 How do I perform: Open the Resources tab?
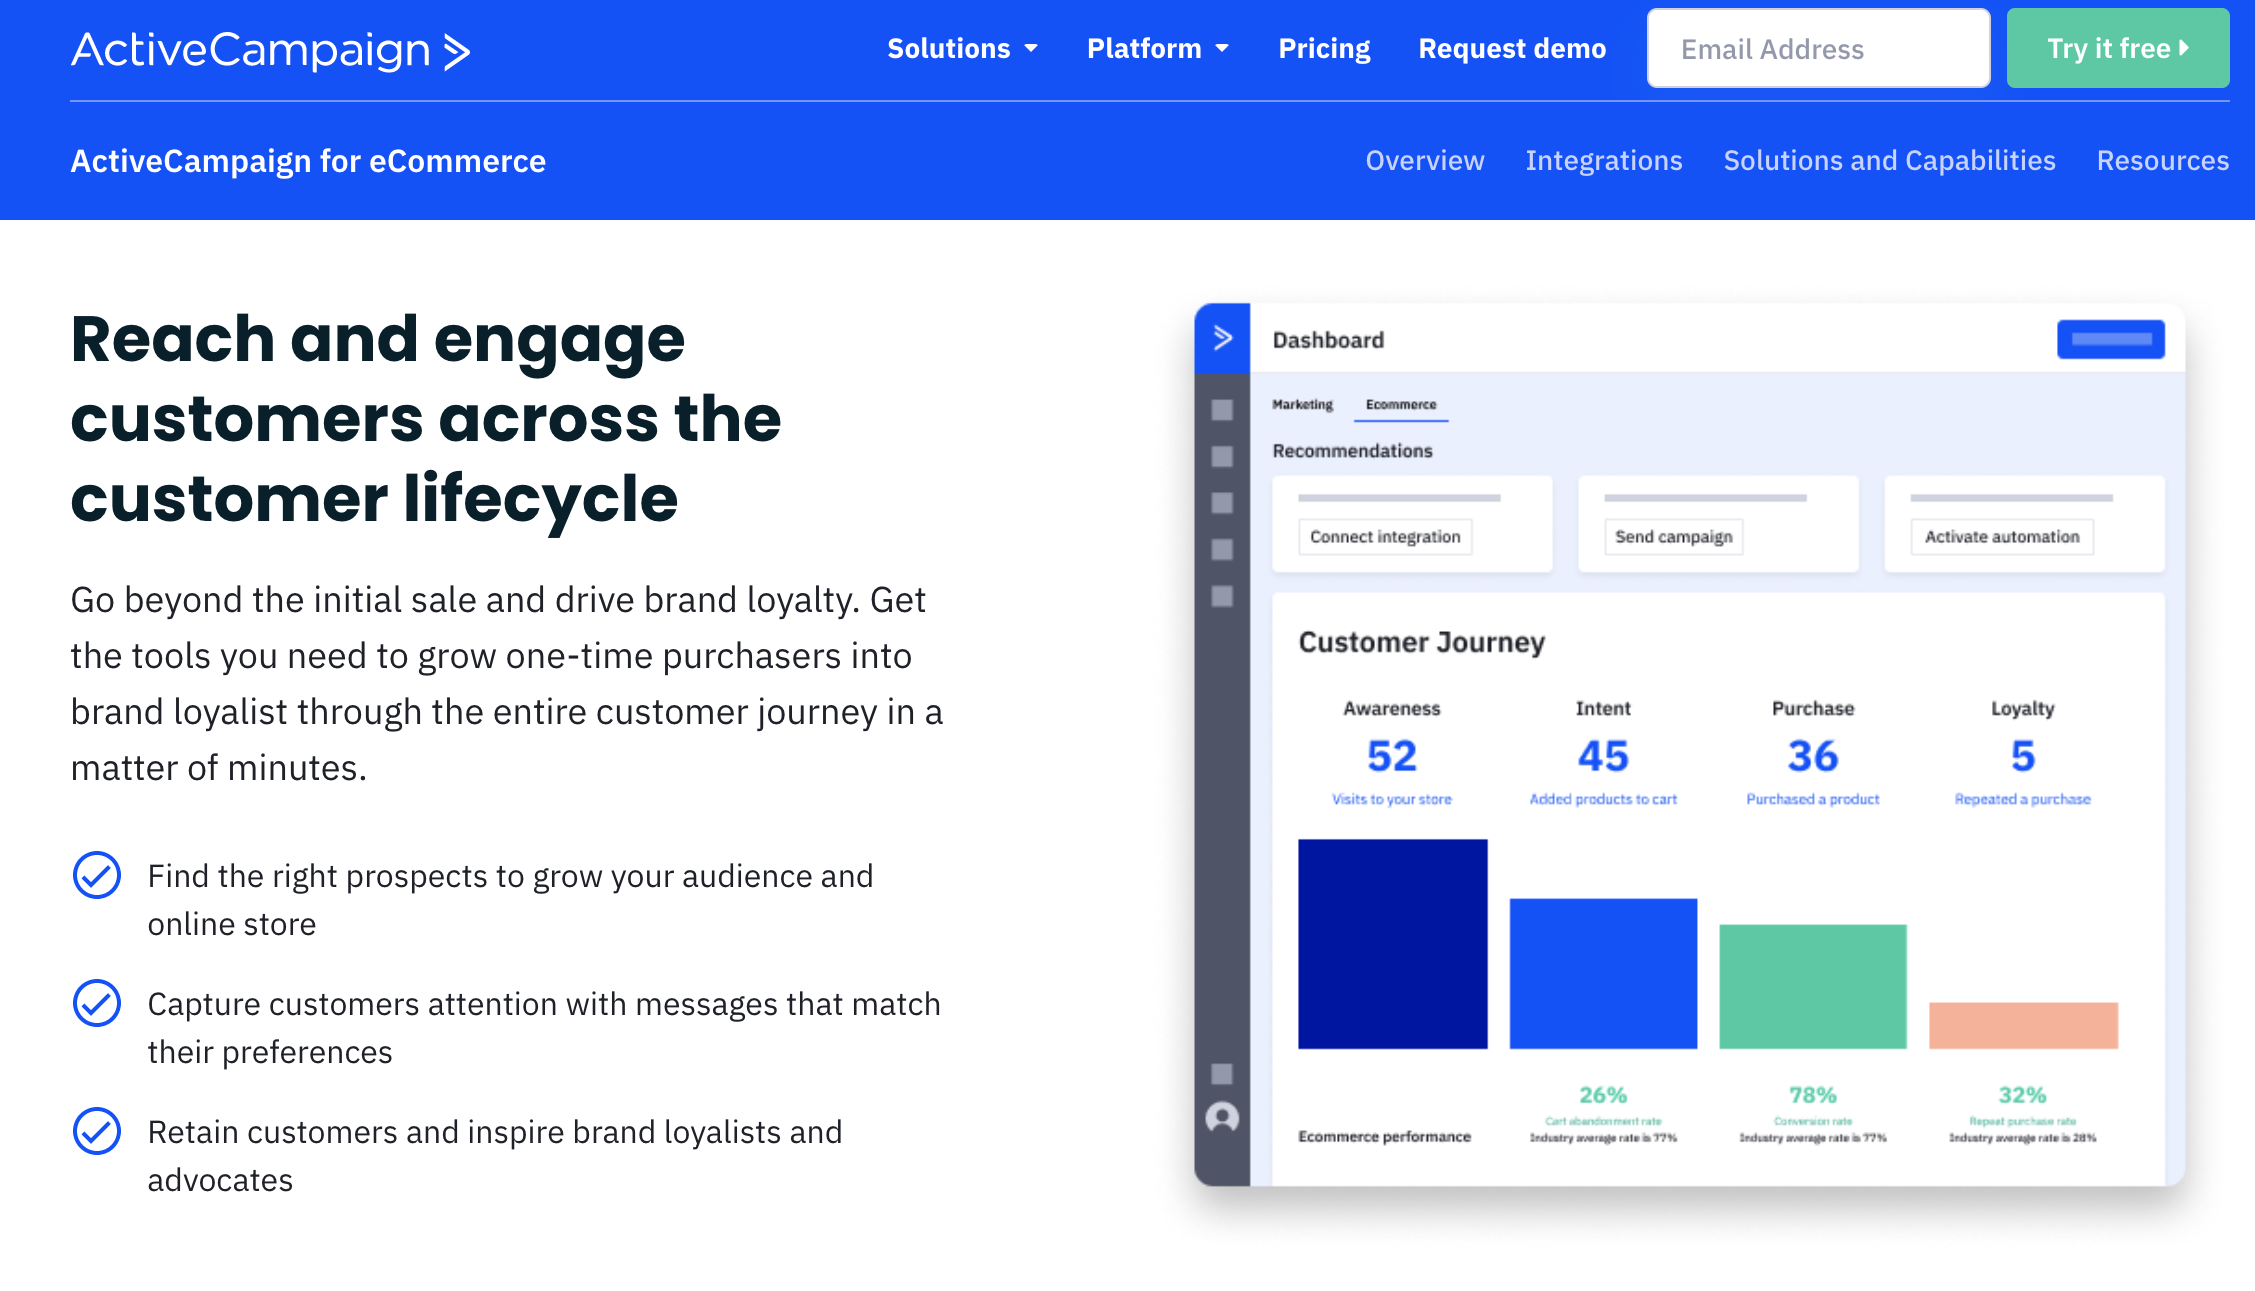click(x=2163, y=161)
